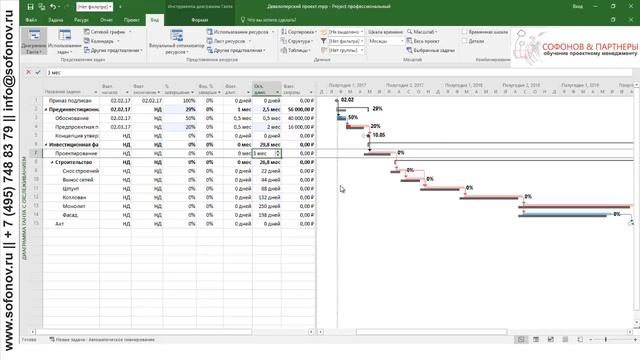This screenshot has height=360, width=640.
Task: Open the % завершения column filter arrow
Action: click(193, 92)
